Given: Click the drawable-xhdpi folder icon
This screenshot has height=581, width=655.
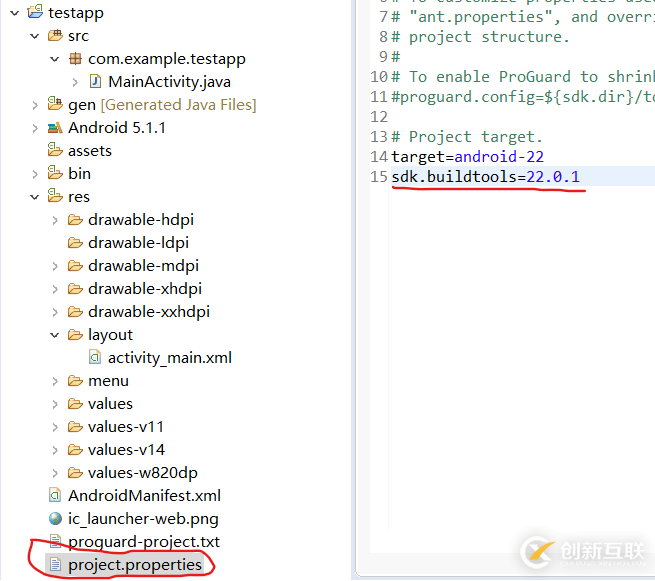Looking at the screenshot, I should point(75,289).
